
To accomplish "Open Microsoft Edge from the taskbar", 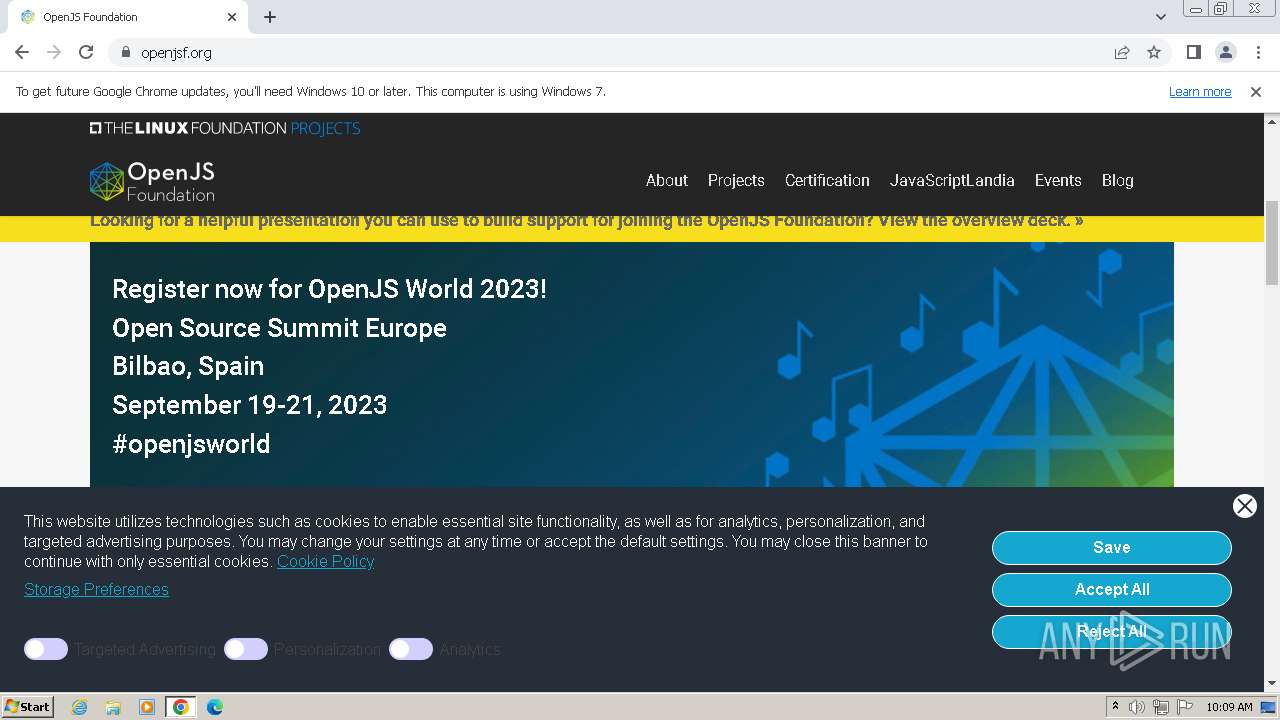I will [215, 707].
